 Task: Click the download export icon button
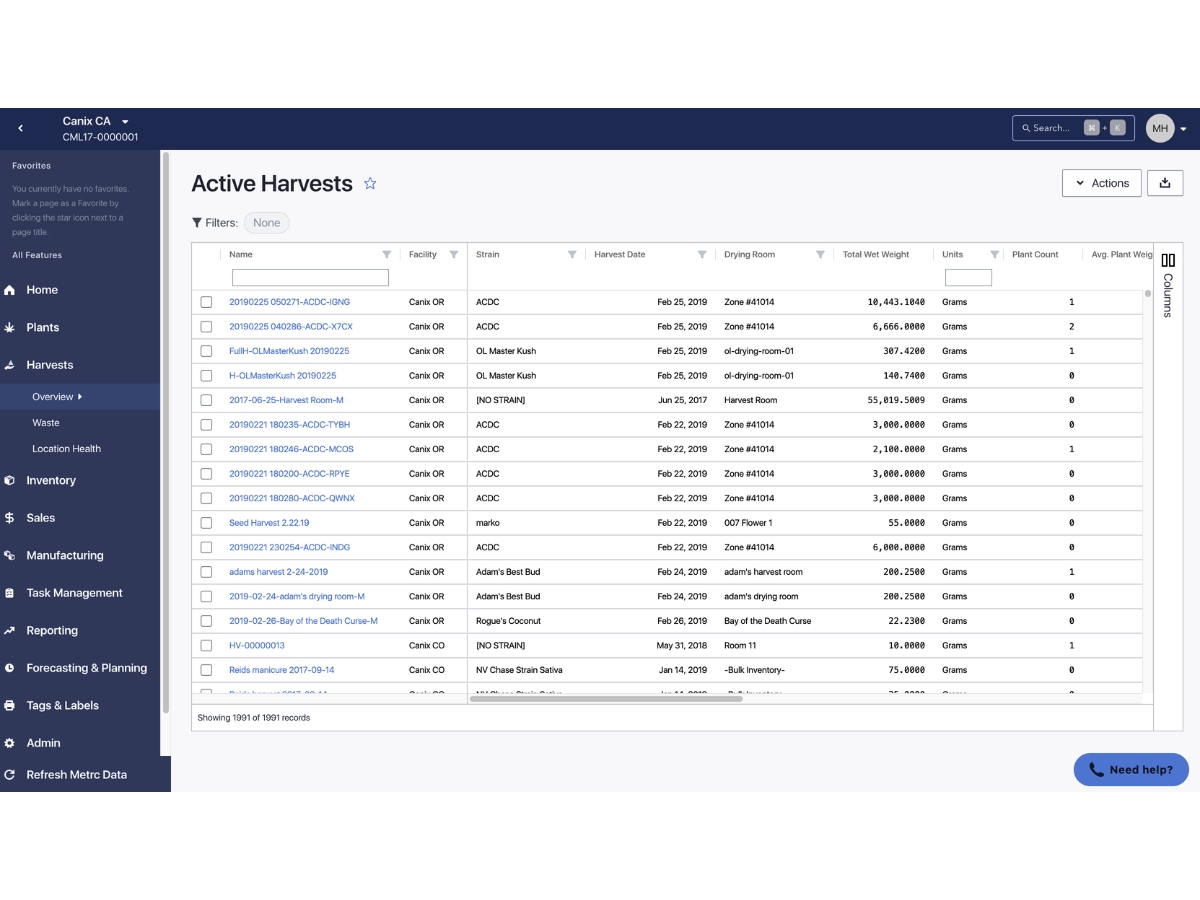[1165, 183]
